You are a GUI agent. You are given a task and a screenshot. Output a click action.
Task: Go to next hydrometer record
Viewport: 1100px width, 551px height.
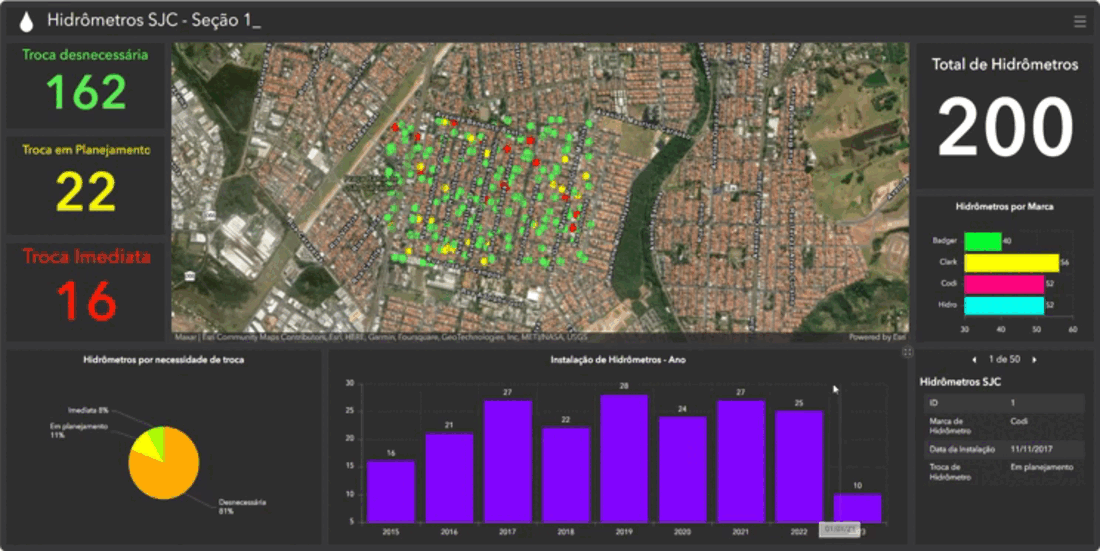pyautogui.click(x=1034, y=359)
